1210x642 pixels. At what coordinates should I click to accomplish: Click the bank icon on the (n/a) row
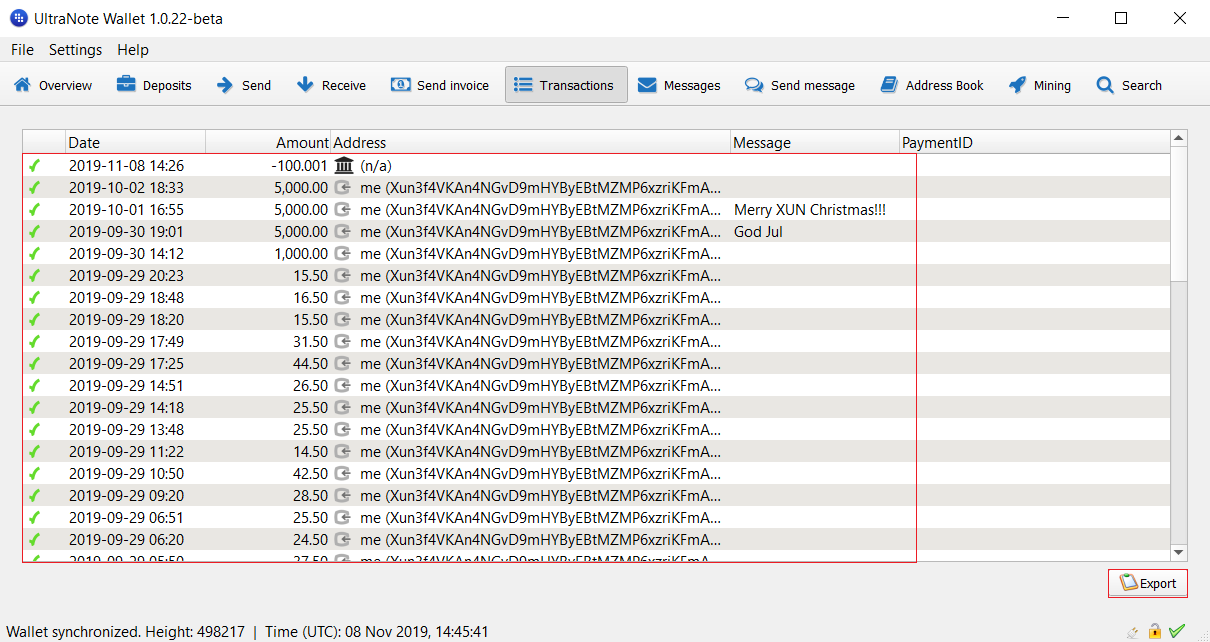[344, 165]
